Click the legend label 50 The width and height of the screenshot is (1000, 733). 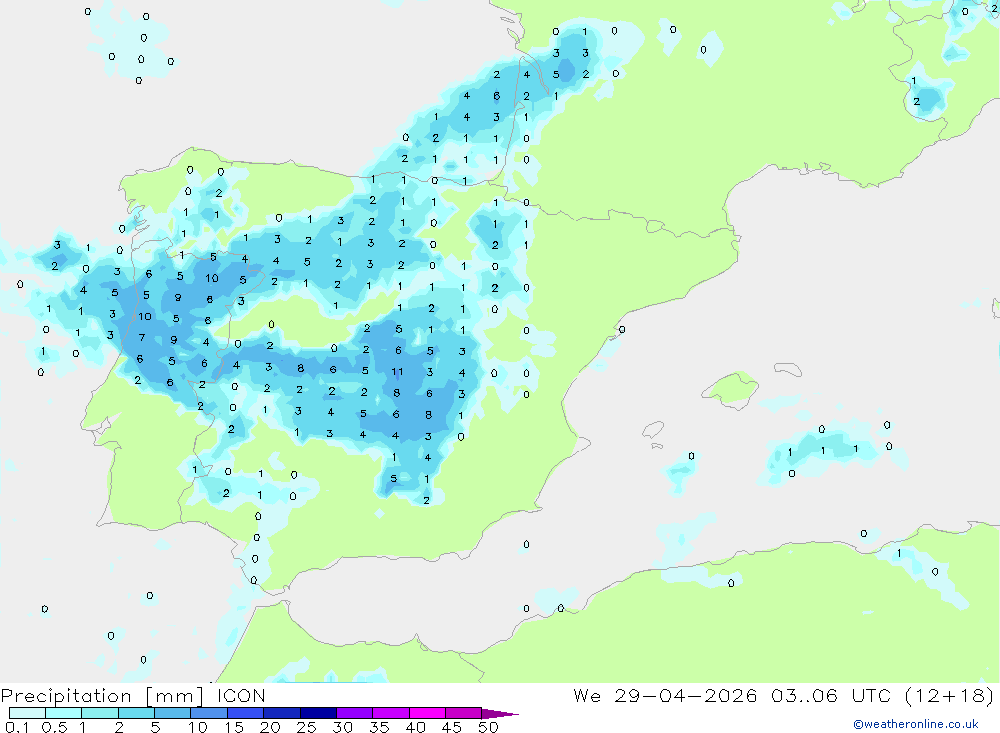pos(488,727)
